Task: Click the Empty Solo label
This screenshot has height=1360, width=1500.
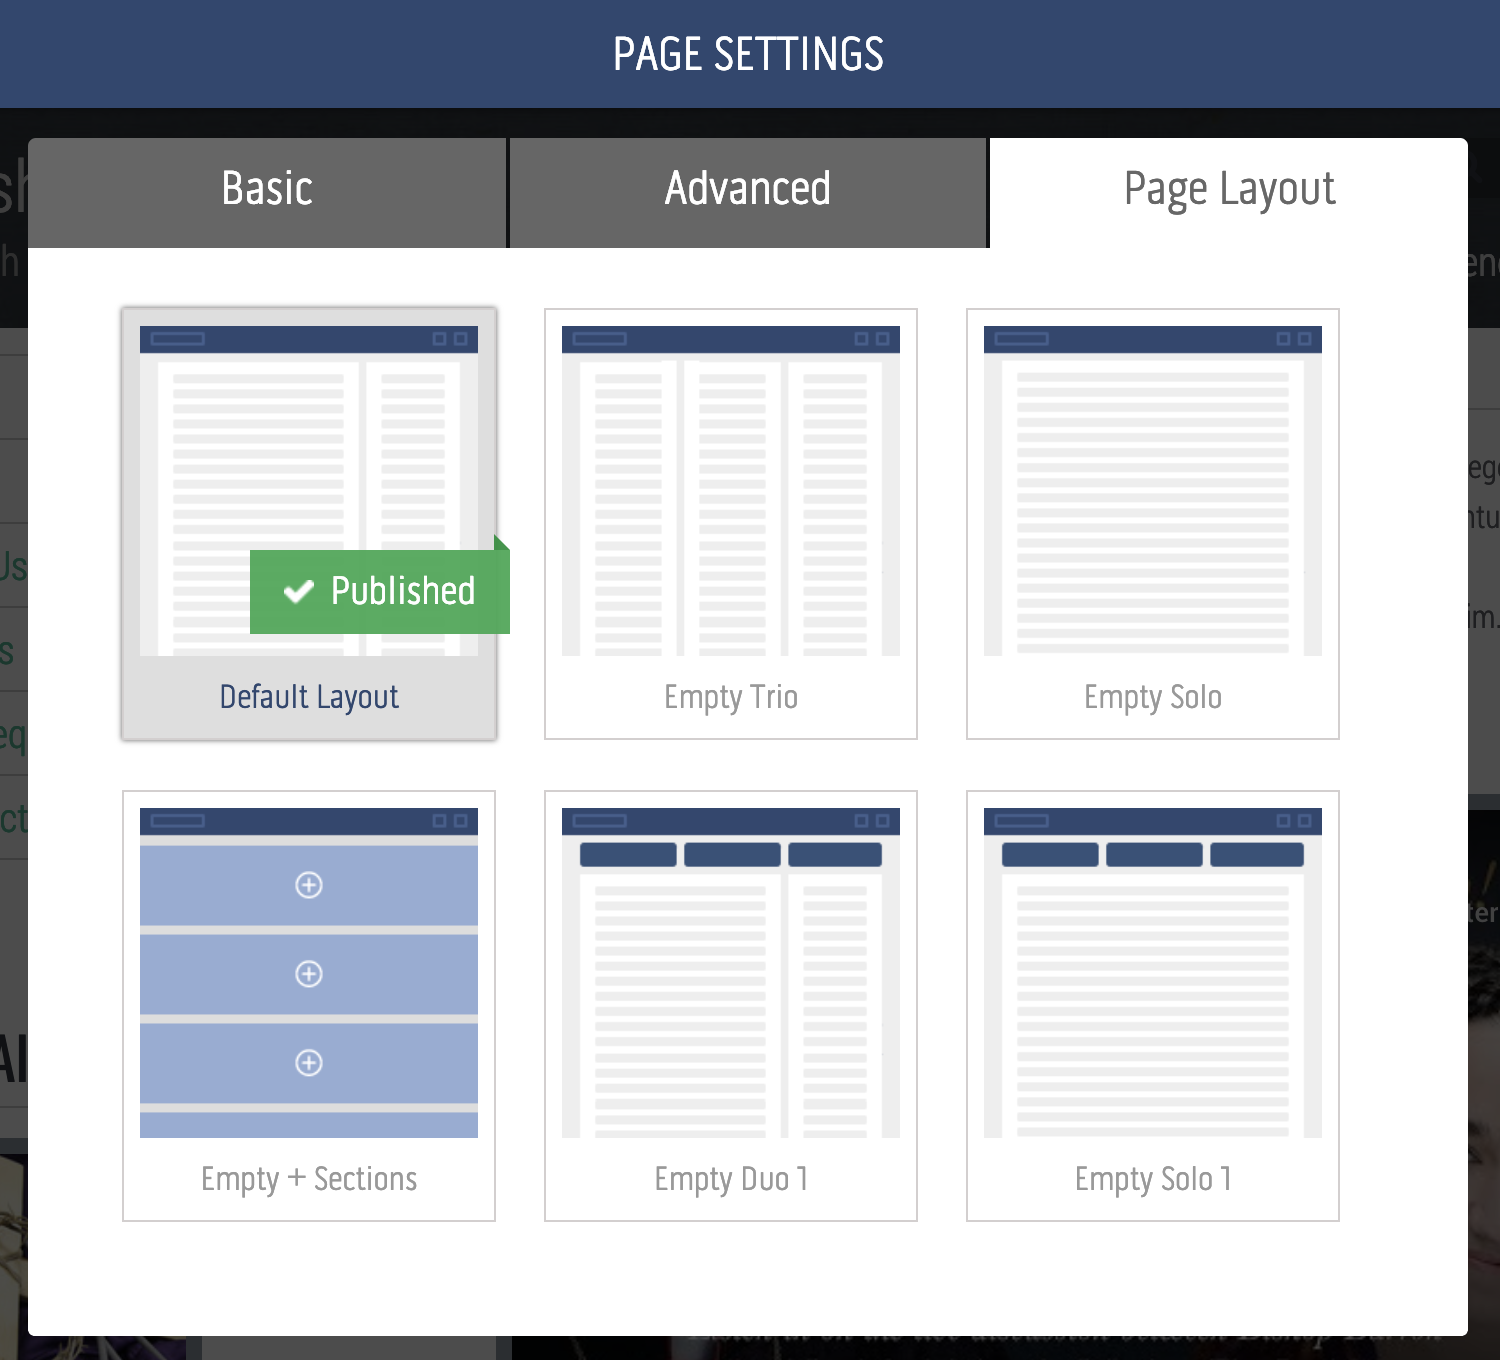Action: (x=1153, y=697)
